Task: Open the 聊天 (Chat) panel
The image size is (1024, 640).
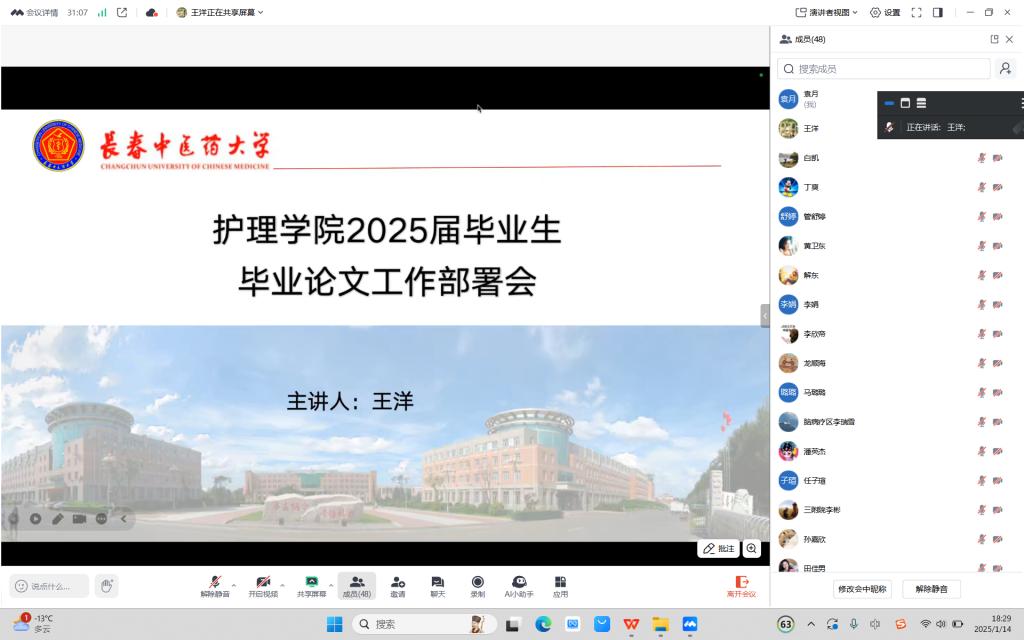Action: [x=437, y=585]
